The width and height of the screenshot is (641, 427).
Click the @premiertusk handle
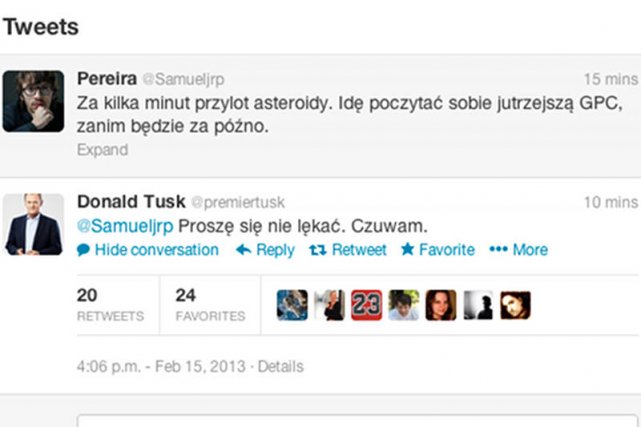pos(238,202)
